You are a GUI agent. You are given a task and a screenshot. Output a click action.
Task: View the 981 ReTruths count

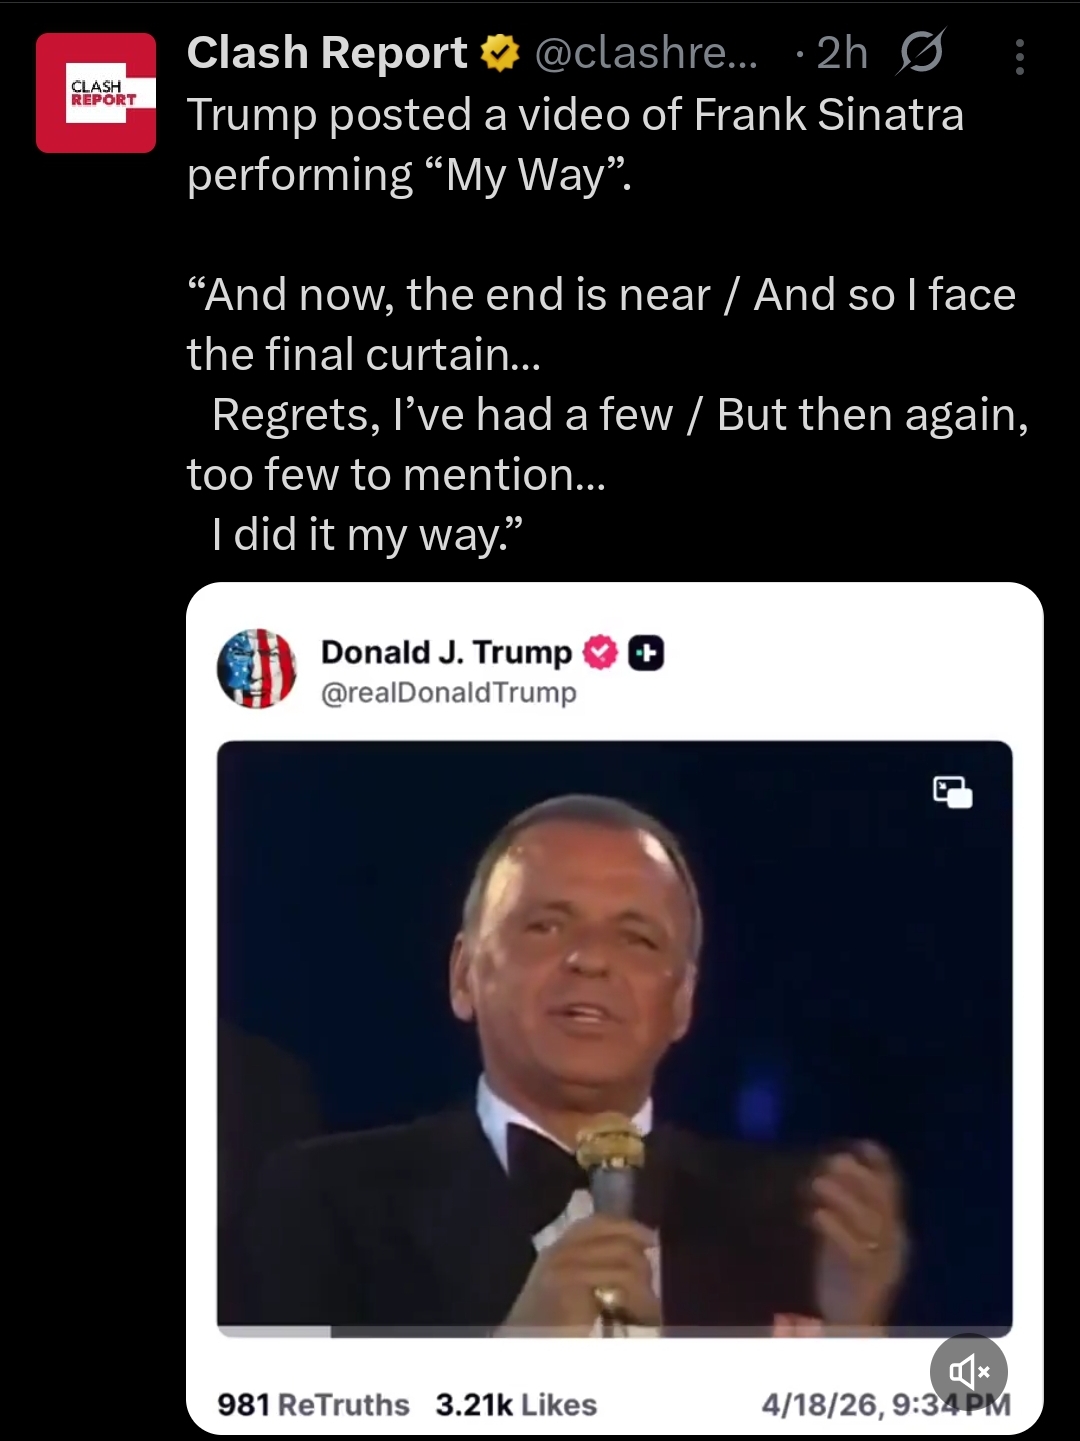pyautogui.click(x=313, y=1405)
